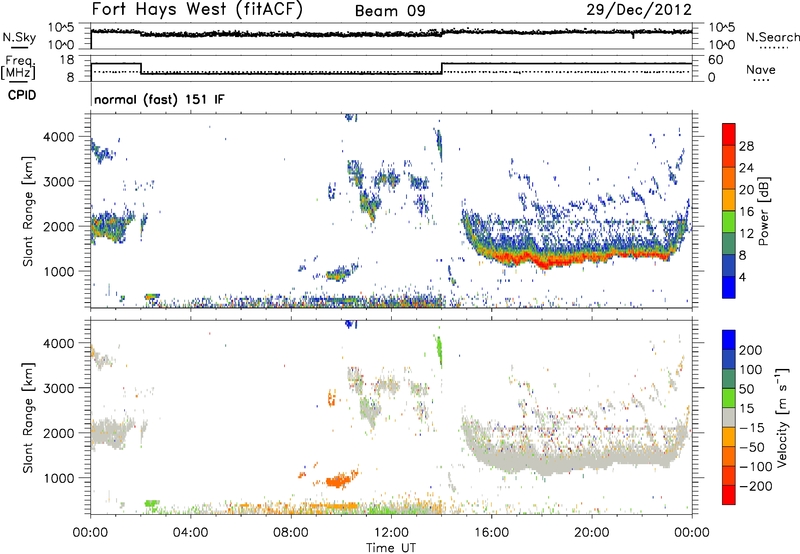Click the '16:00' time tick label
The image size is (800, 554).
(491, 533)
